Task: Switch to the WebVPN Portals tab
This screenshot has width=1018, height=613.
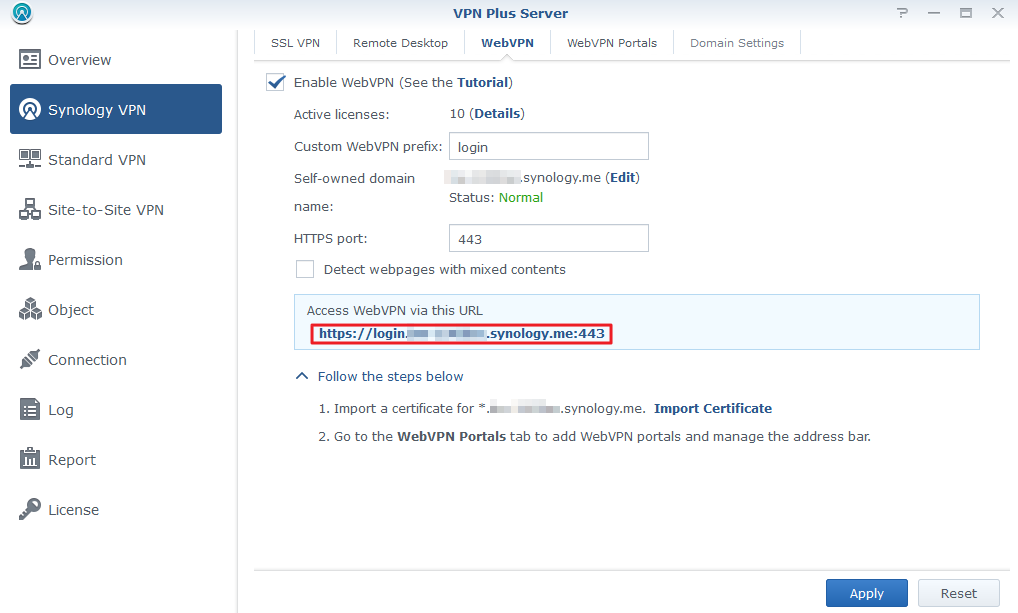Action: coord(611,43)
